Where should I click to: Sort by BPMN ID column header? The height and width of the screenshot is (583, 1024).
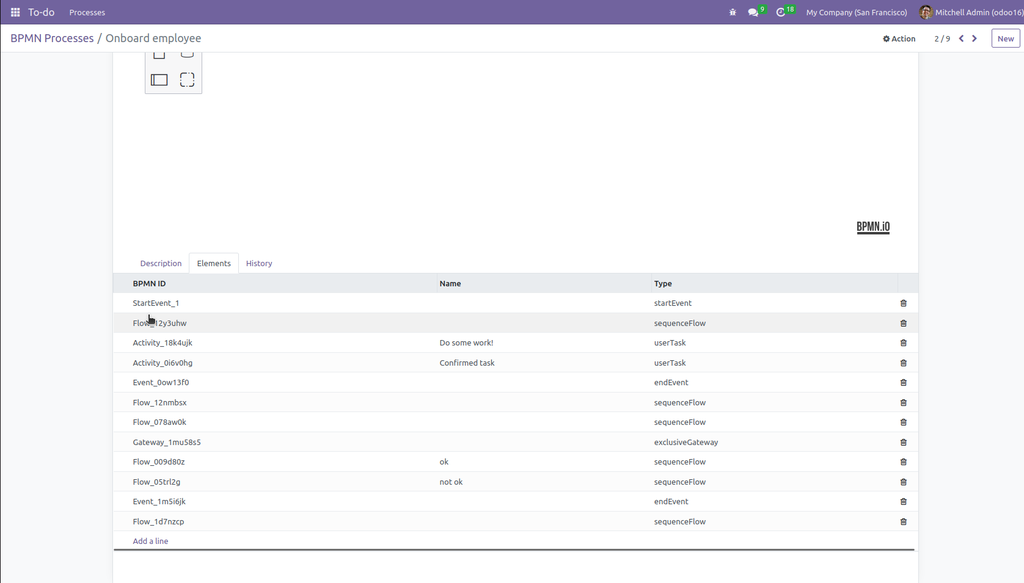click(149, 283)
